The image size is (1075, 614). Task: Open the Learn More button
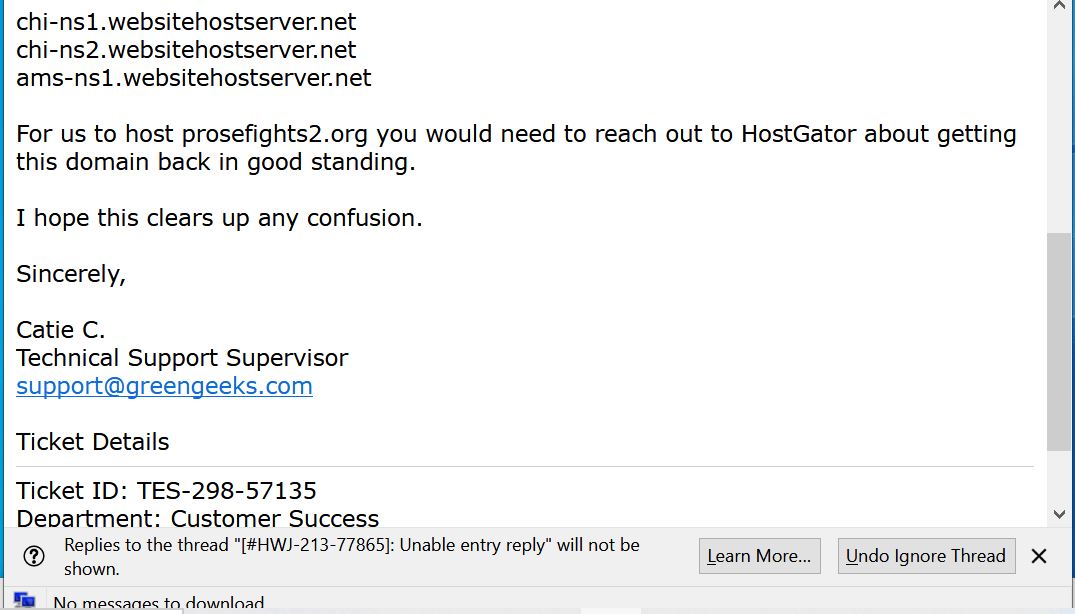759,556
